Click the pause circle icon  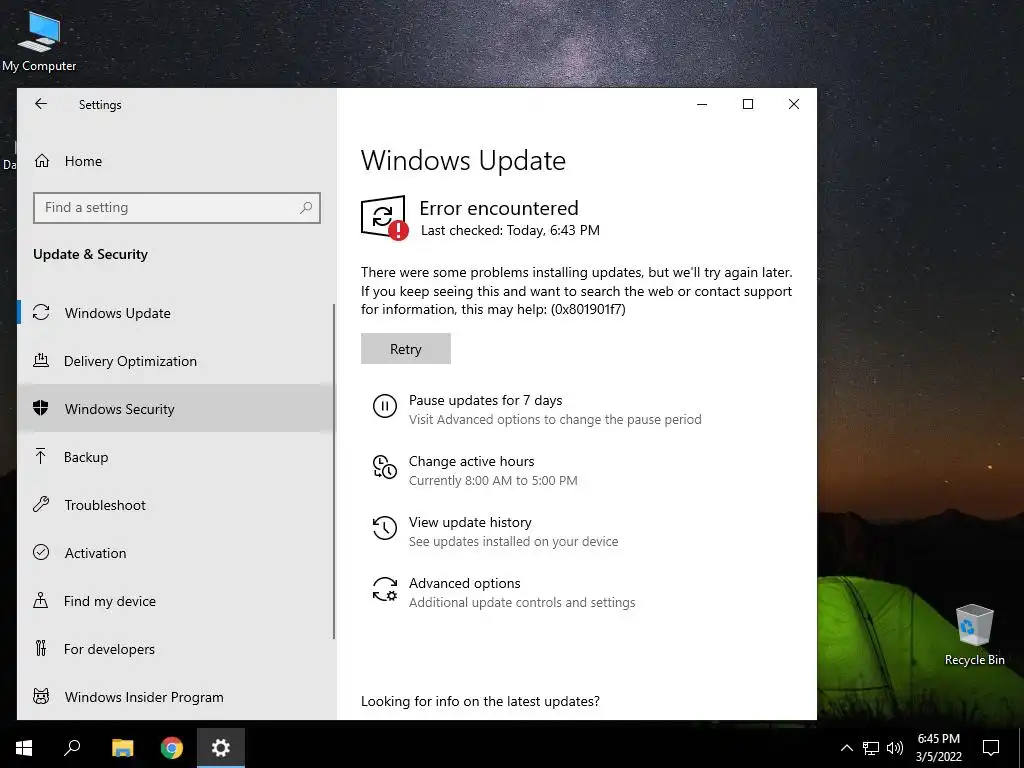385,406
